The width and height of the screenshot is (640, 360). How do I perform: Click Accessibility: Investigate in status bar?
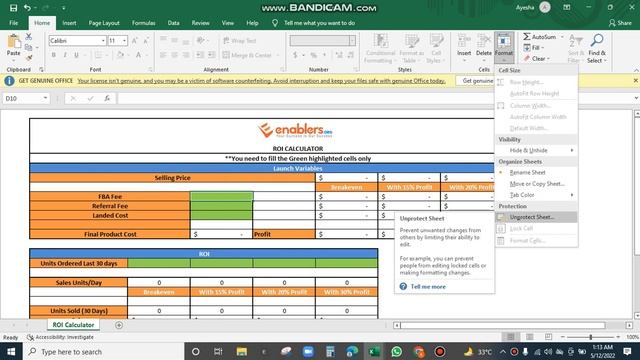(x=60, y=337)
